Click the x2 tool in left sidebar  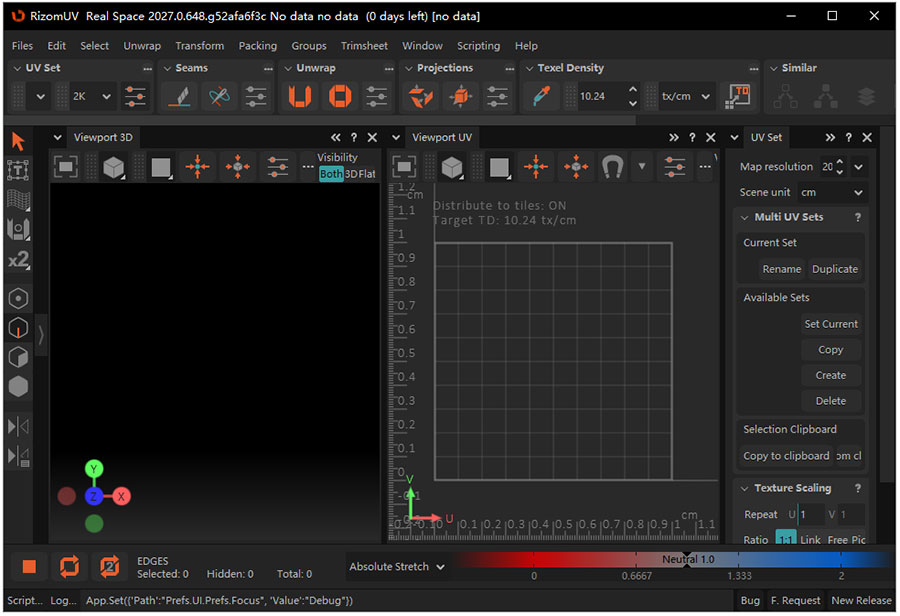tap(18, 259)
